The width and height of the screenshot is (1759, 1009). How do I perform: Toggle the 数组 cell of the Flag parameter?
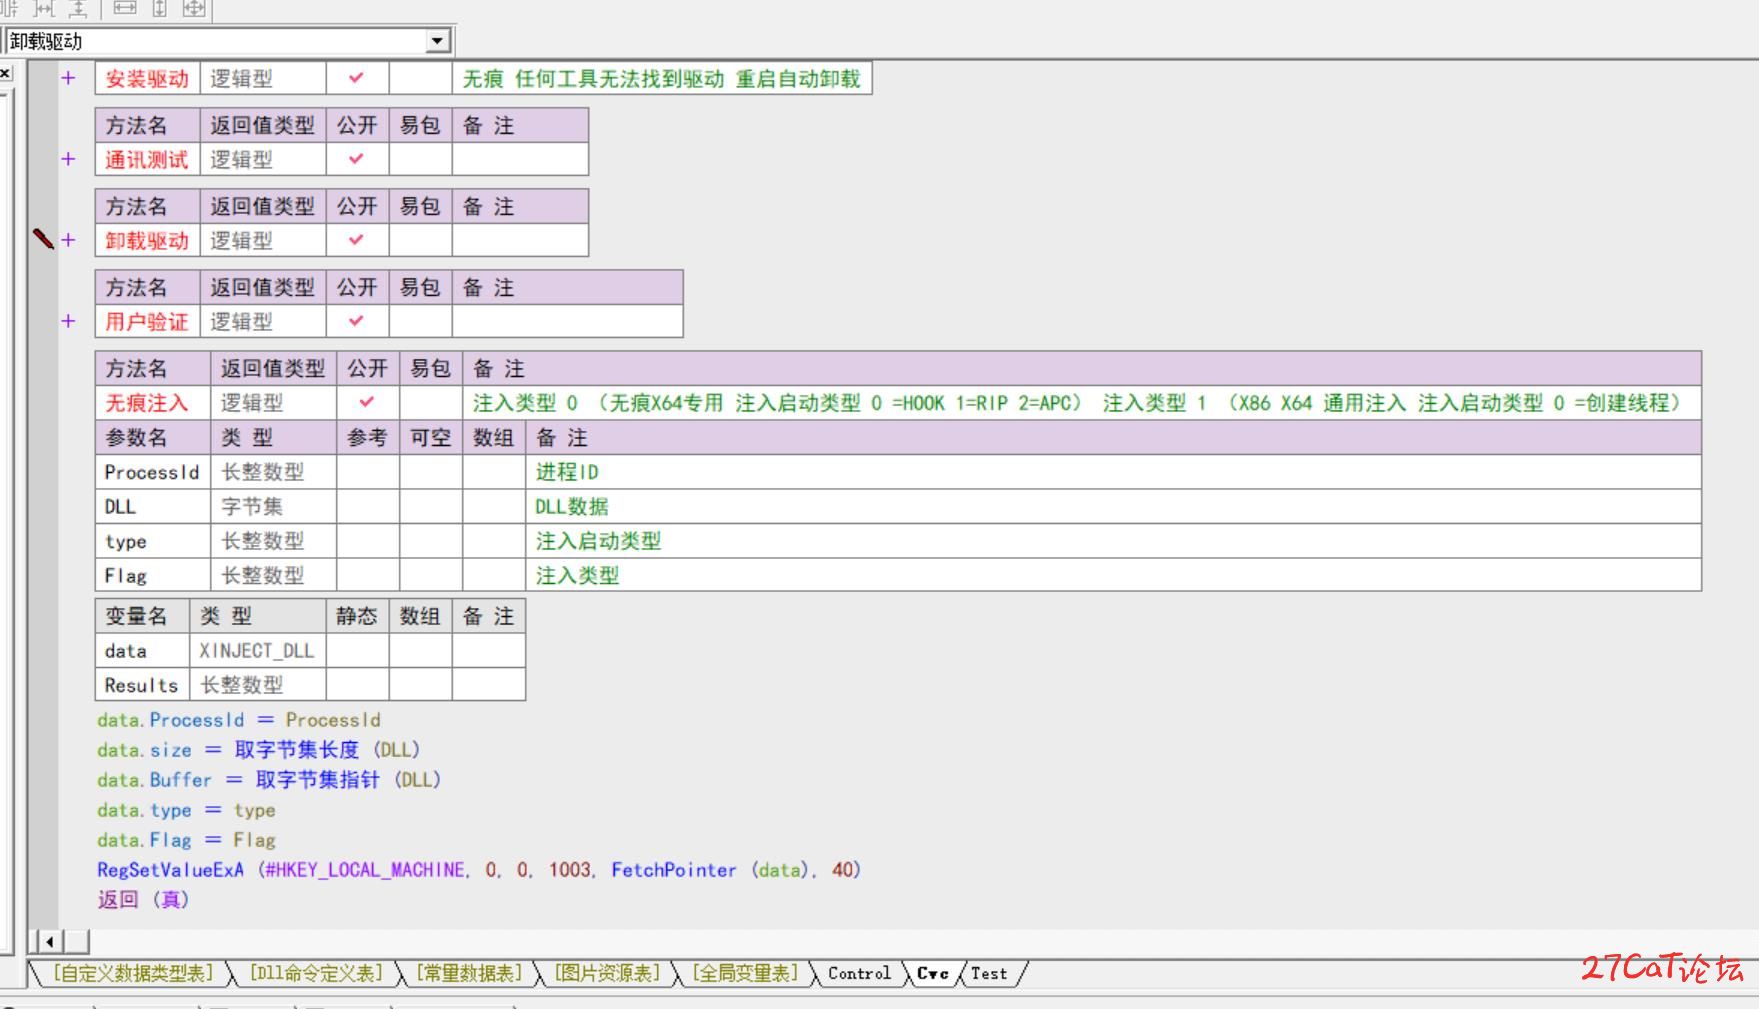(494, 575)
